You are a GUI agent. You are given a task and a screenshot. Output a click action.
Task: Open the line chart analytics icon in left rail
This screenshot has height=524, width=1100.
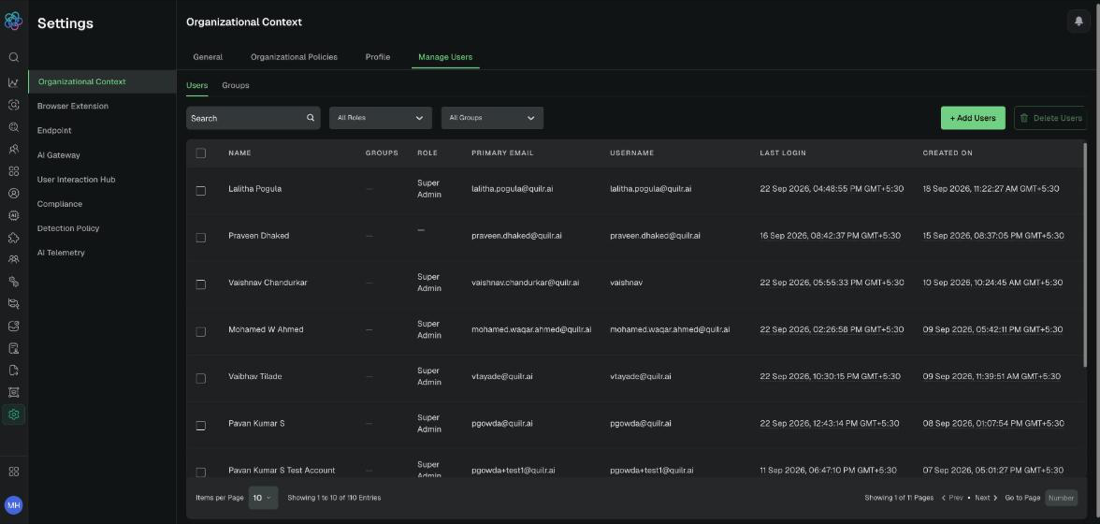13,83
